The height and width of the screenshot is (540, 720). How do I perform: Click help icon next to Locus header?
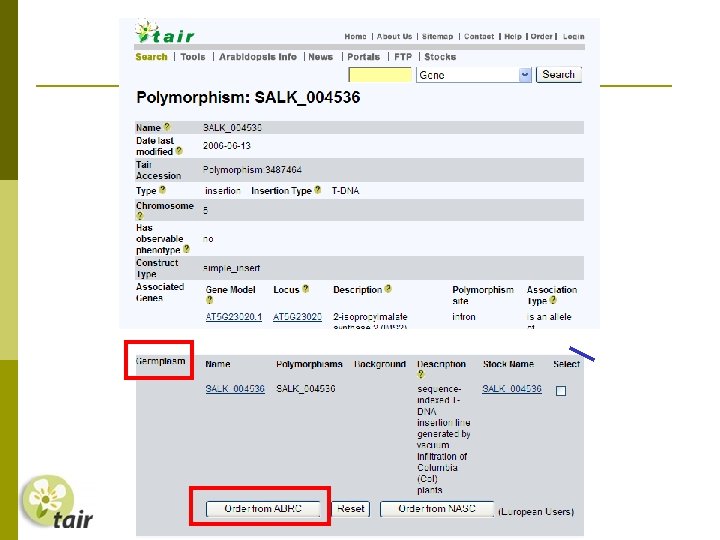point(305,289)
